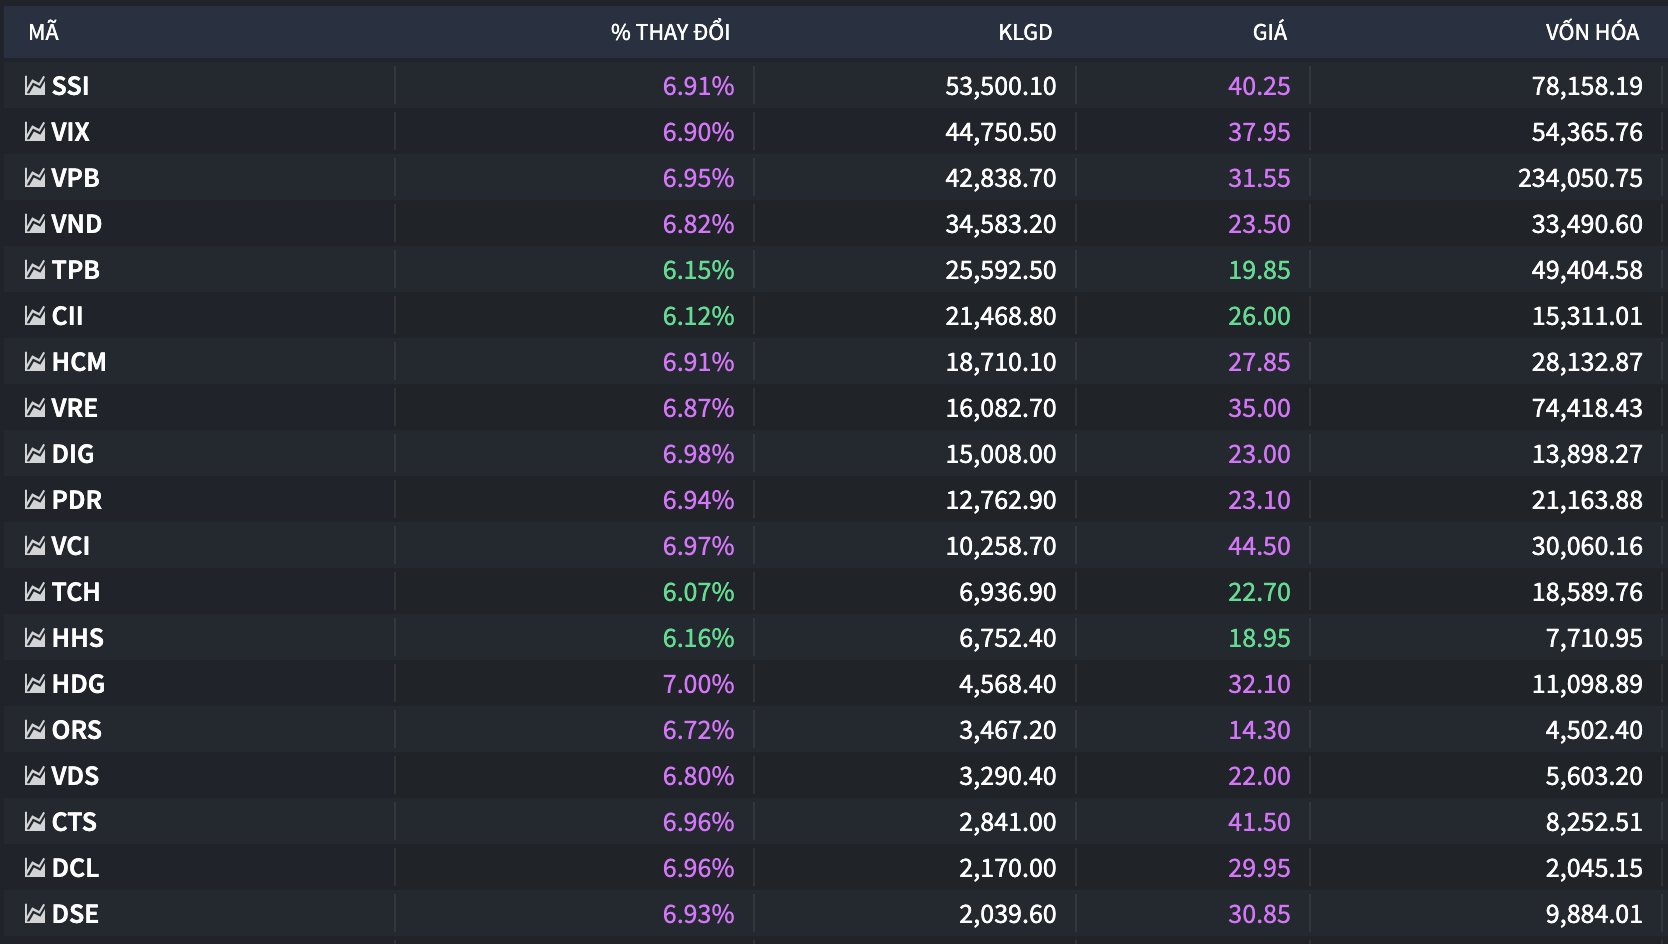Open the VRE stock symbol
1668x944 pixels.
click(75, 408)
